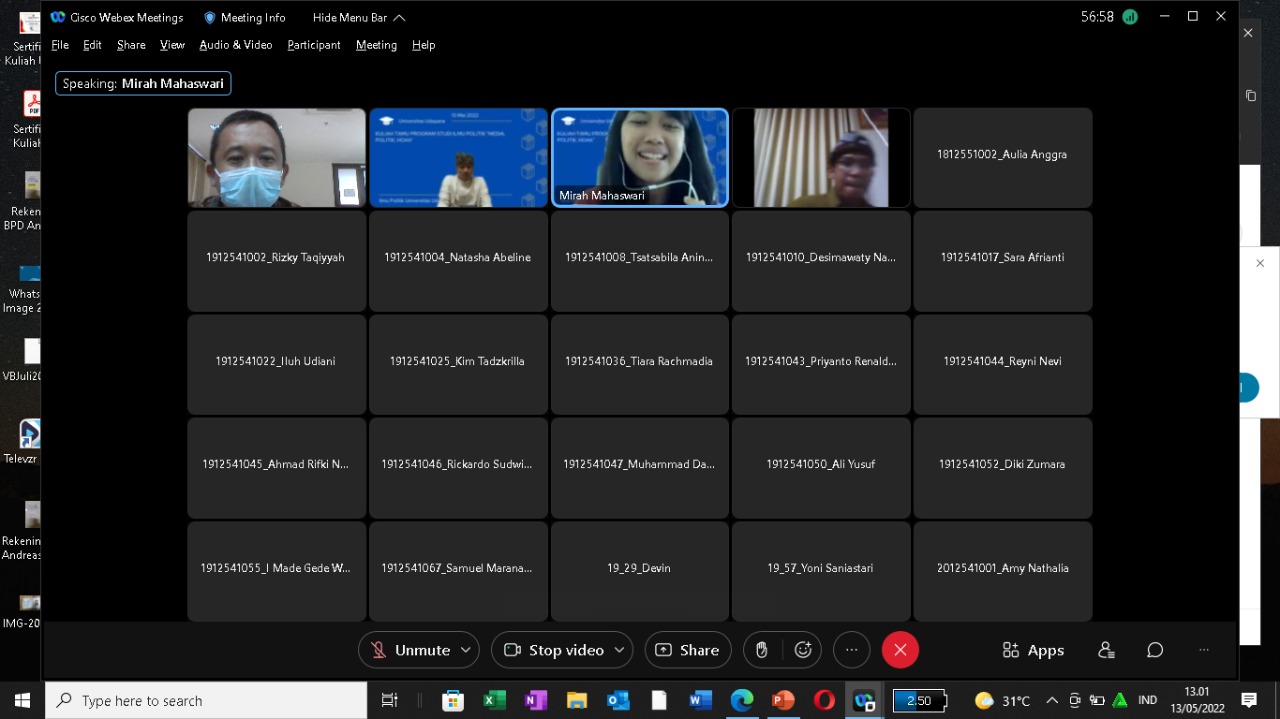Open the Participants panel
This screenshot has width=1280, height=719.
point(1106,650)
